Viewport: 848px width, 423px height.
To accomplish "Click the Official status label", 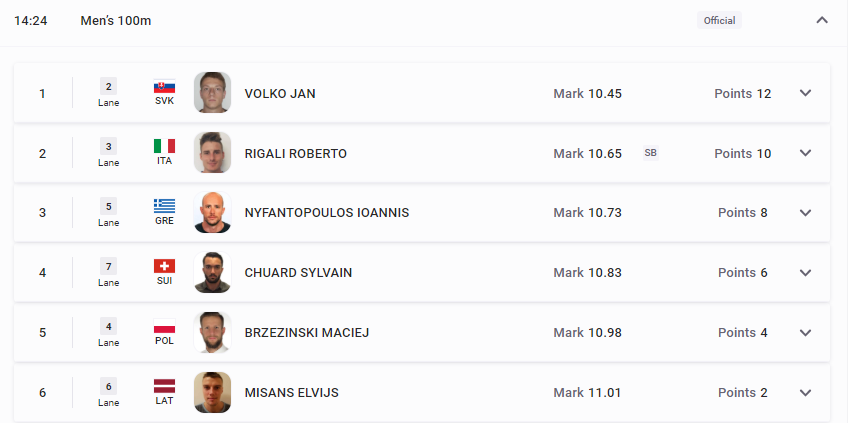I will tap(719, 21).
